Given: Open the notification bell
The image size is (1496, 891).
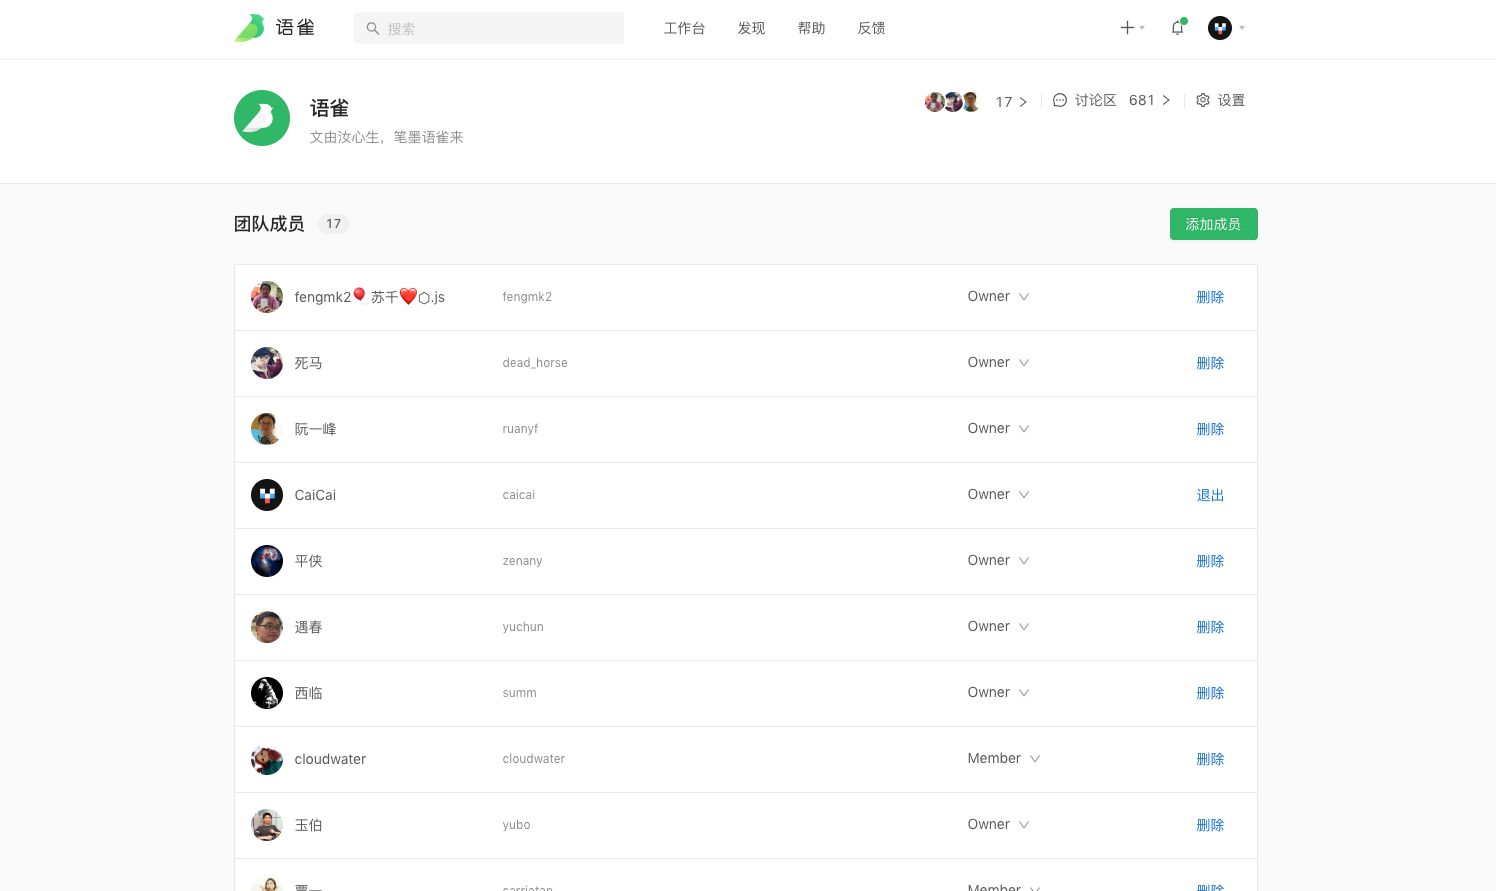Looking at the screenshot, I should [x=1177, y=28].
